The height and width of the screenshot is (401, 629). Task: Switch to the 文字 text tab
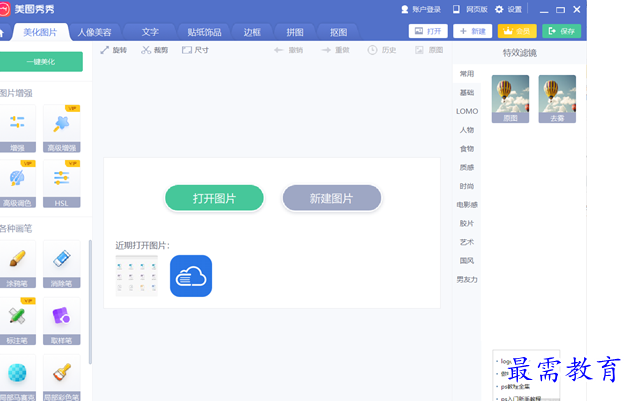pos(150,32)
